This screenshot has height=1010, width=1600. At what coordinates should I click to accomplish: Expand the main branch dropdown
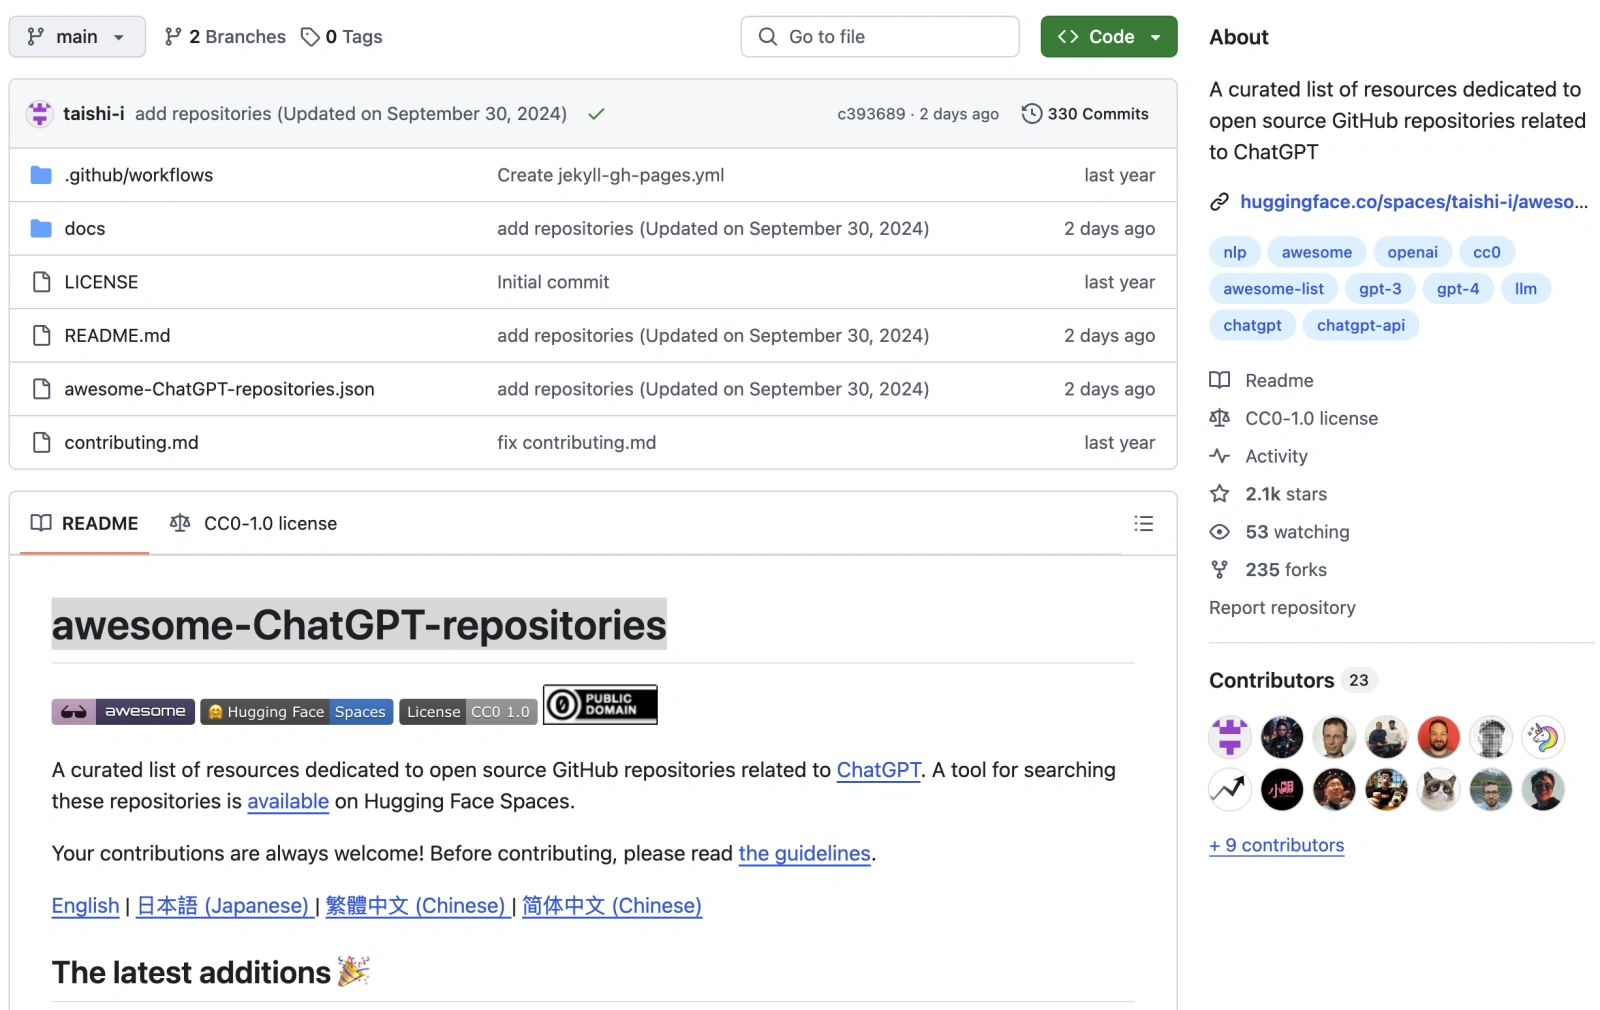[77, 37]
